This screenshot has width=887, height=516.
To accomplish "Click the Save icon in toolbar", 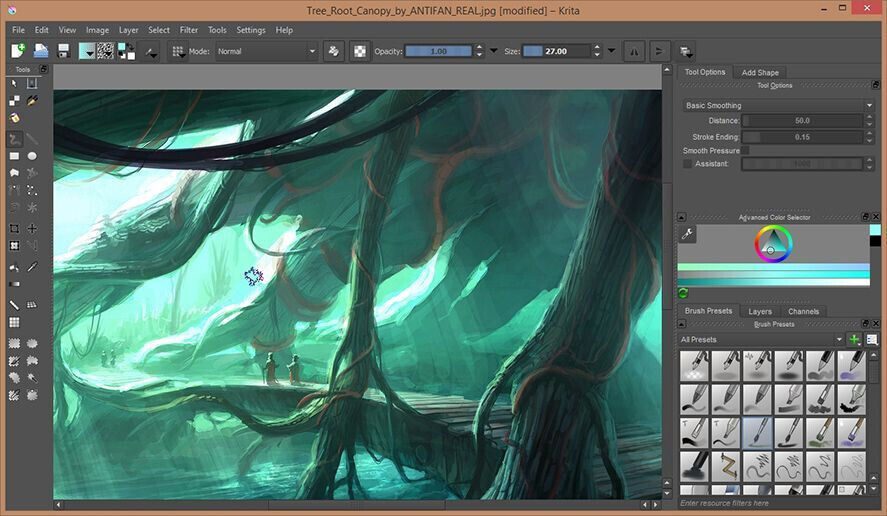I will click(63, 50).
